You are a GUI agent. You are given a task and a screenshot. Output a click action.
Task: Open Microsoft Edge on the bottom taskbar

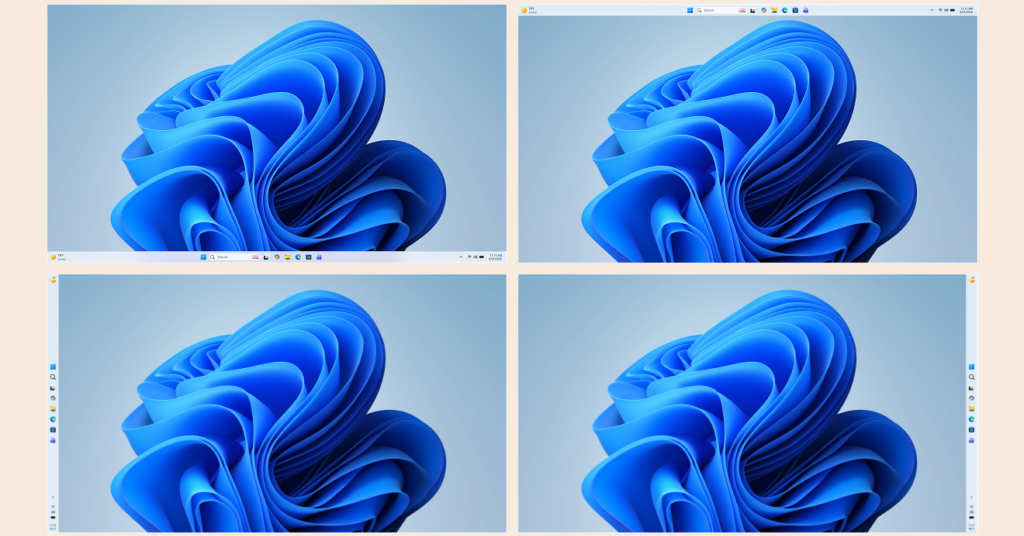298,257
